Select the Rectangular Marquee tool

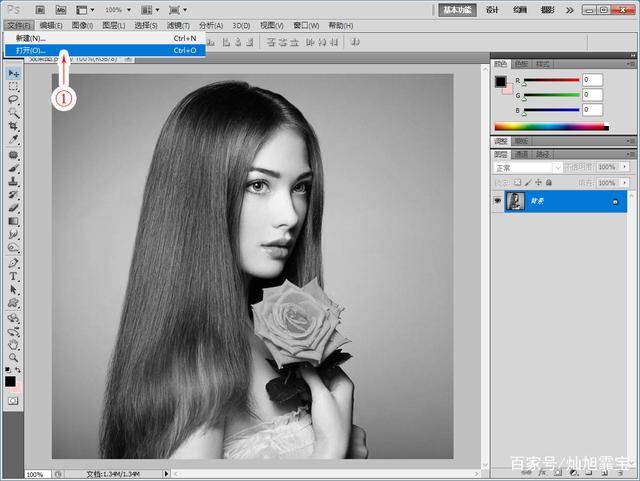tap(13, 87)
